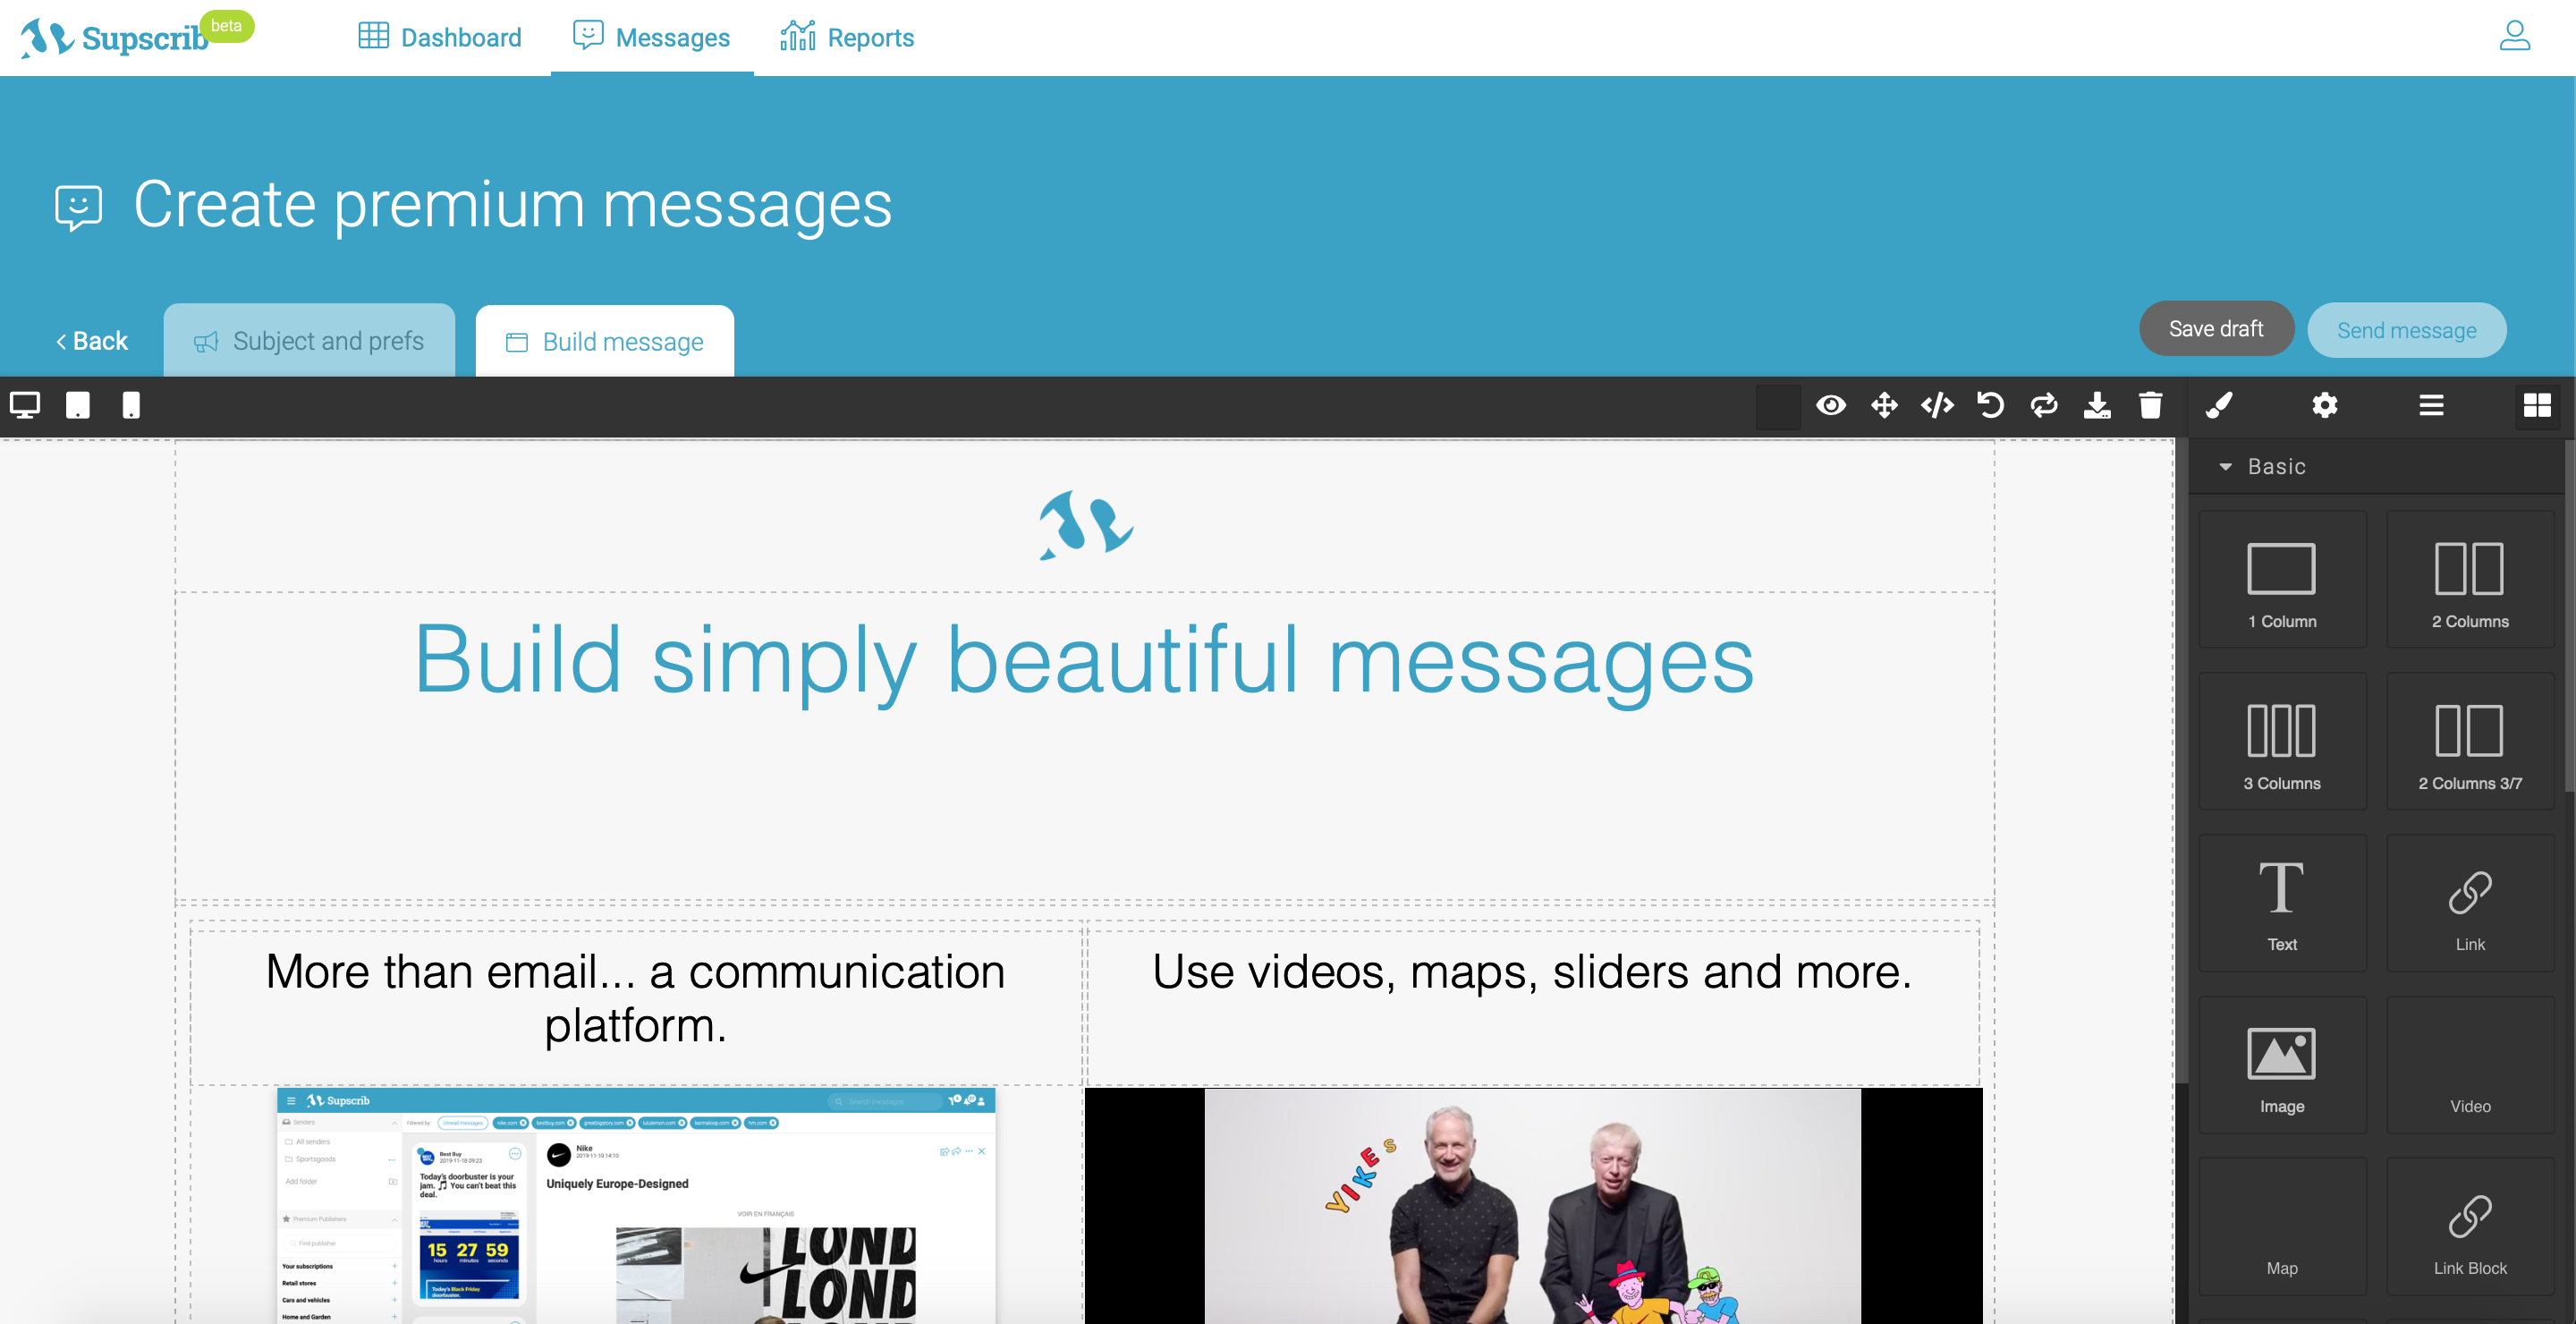Switch to desktop device preview

[x=25, y=405]
